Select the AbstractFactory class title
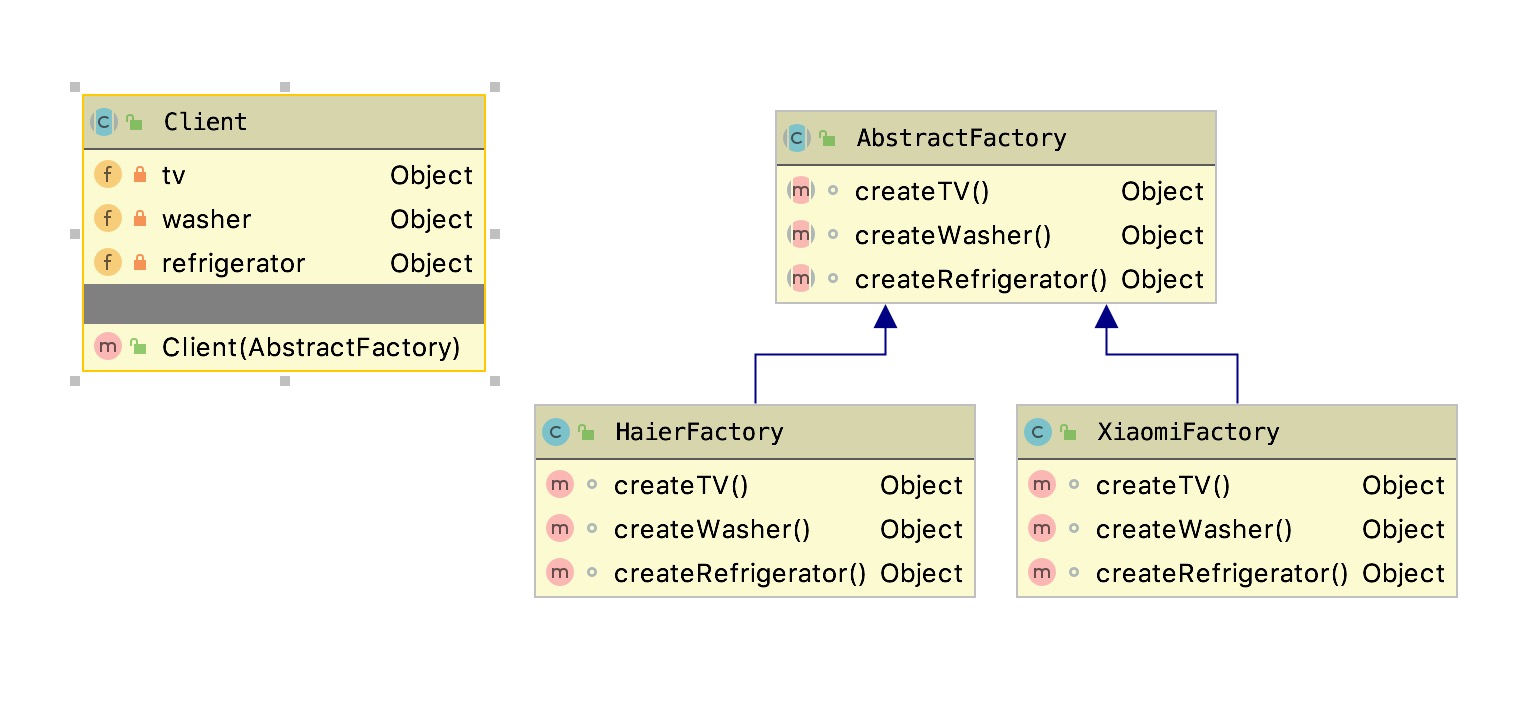Image resolution: width=1540 pixels, height=706 pixels. click(x=961, y=138)
